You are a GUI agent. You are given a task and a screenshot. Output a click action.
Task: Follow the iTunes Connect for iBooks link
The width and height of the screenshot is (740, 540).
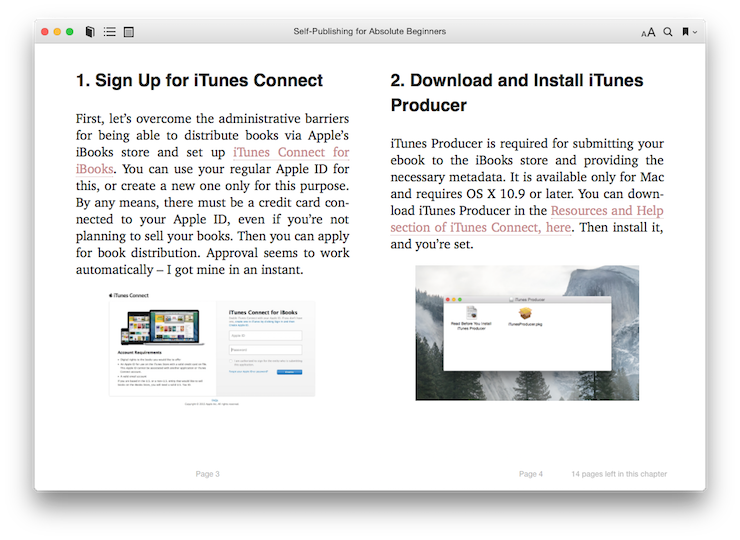pyautogui.click(x=291, y=152)
